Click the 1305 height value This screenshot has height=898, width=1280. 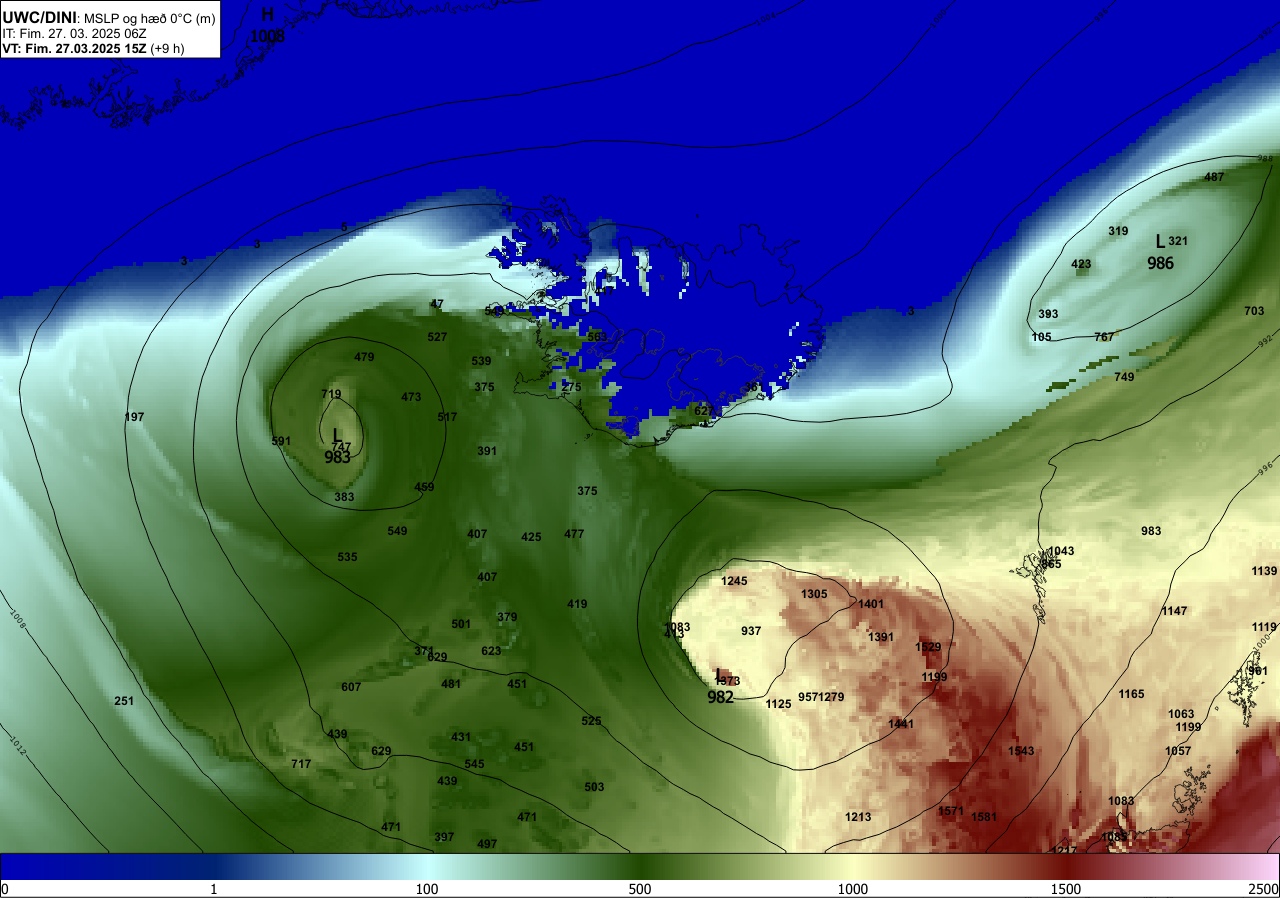coord(814,594)
